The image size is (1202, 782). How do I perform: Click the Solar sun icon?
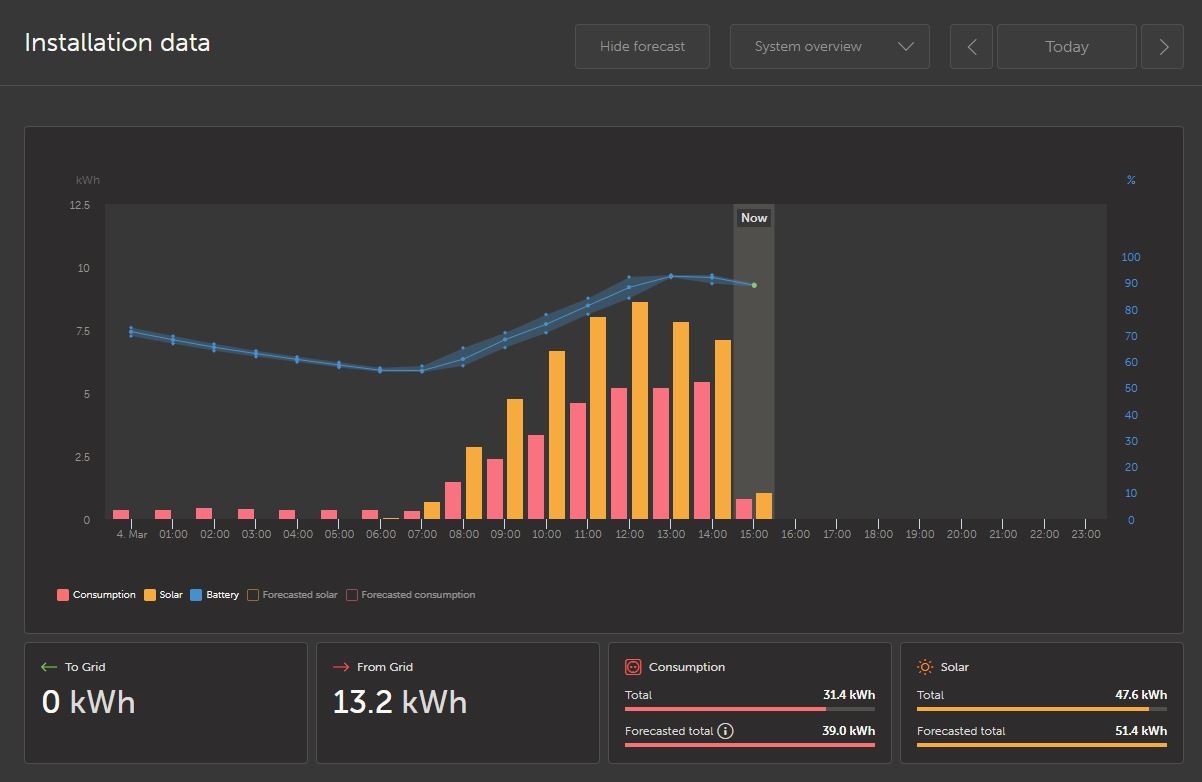[925, 667]
